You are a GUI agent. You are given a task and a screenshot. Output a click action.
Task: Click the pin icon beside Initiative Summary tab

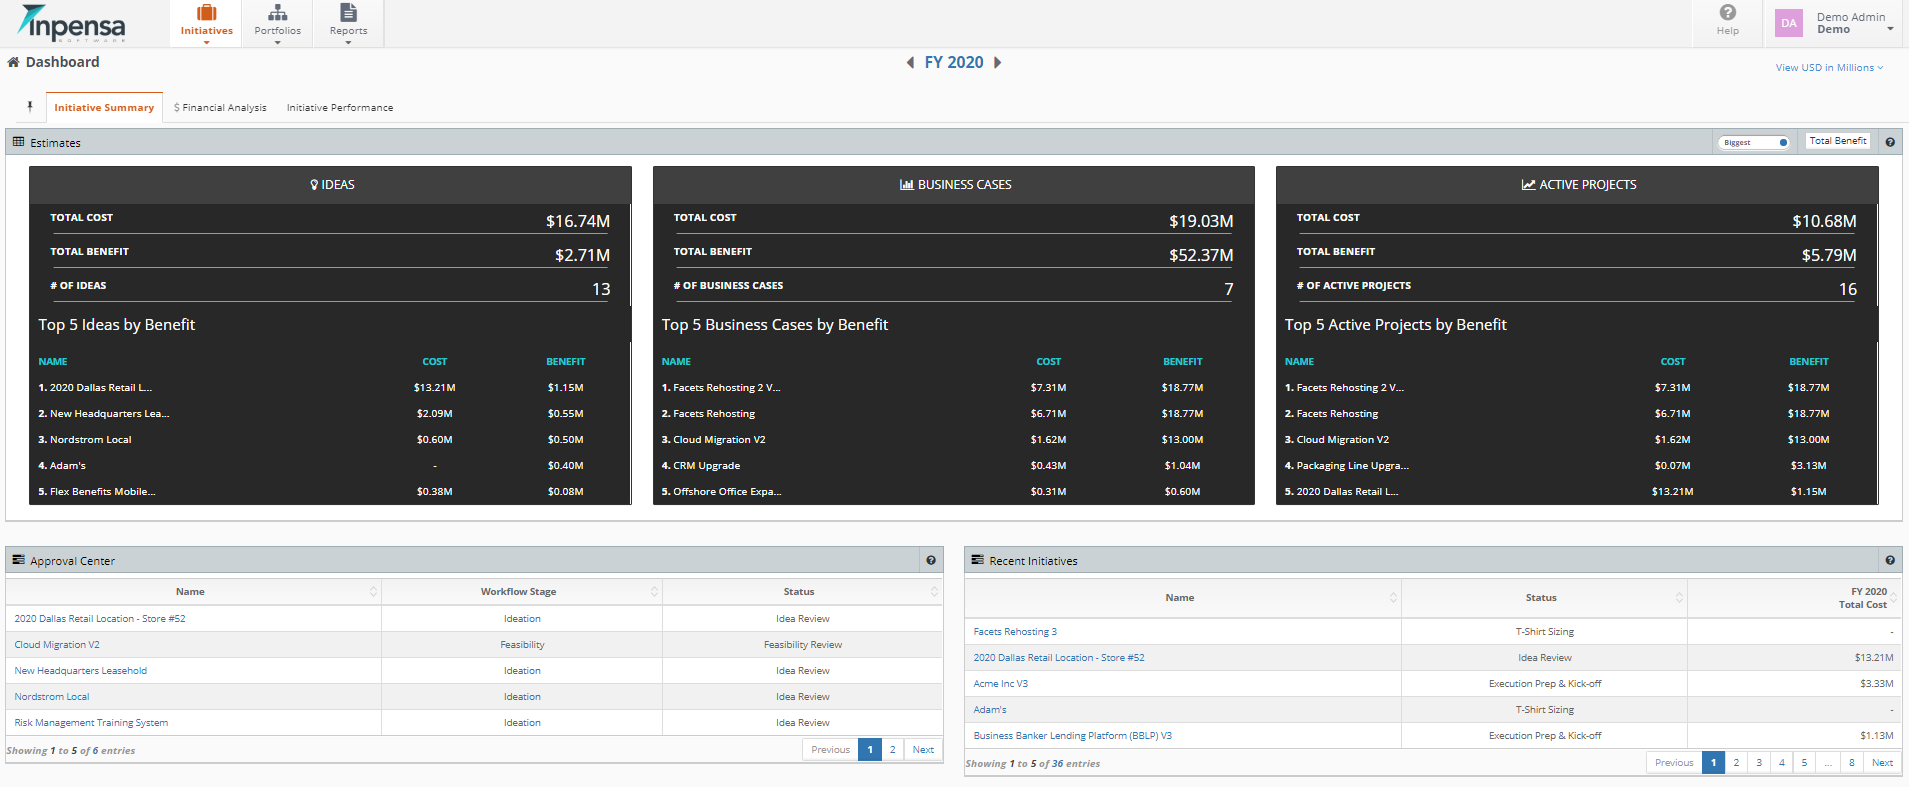point(30,107)
